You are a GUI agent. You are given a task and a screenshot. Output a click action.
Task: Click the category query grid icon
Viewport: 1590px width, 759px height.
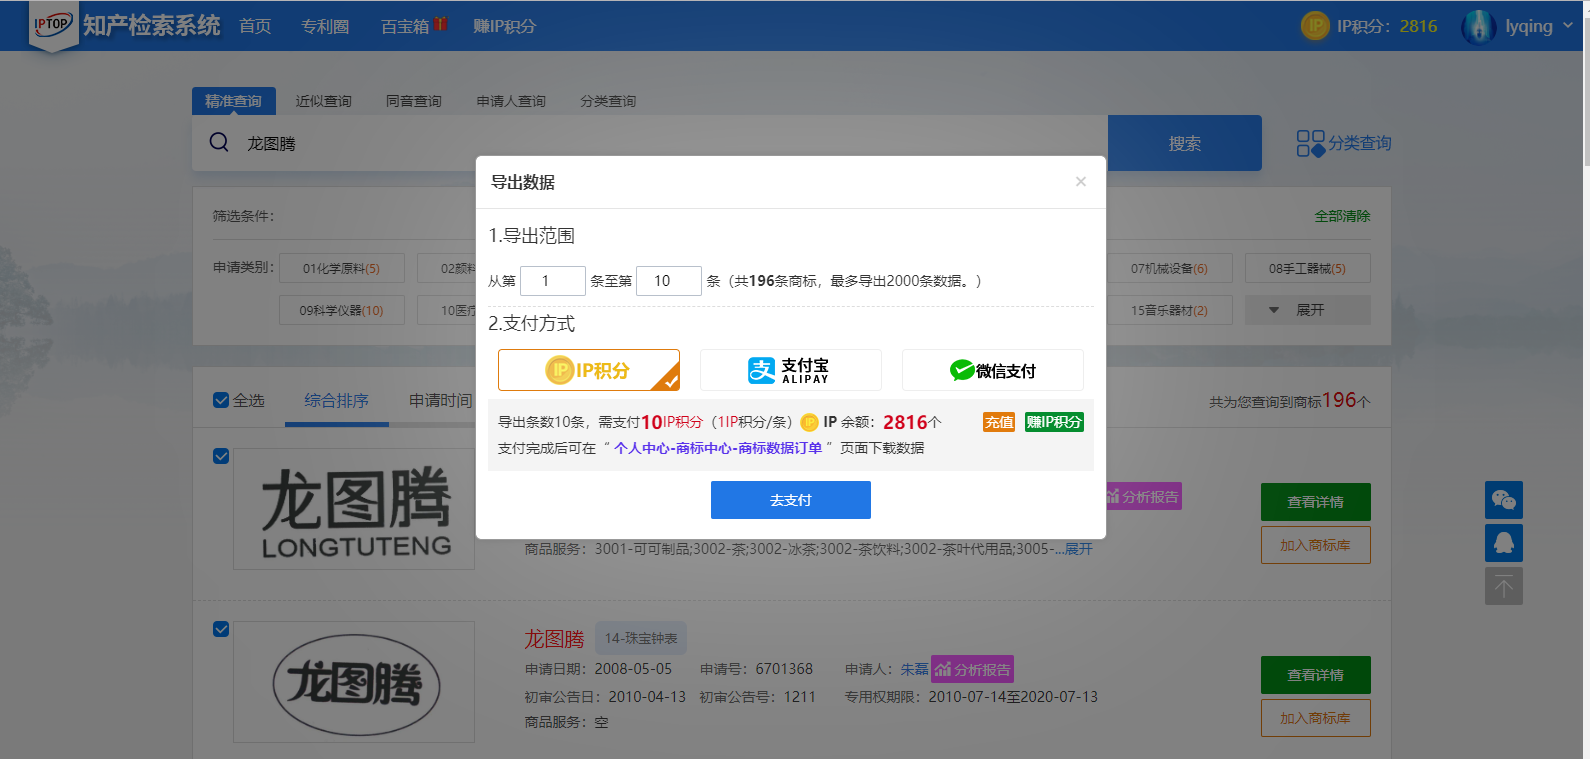(1310, 143)
